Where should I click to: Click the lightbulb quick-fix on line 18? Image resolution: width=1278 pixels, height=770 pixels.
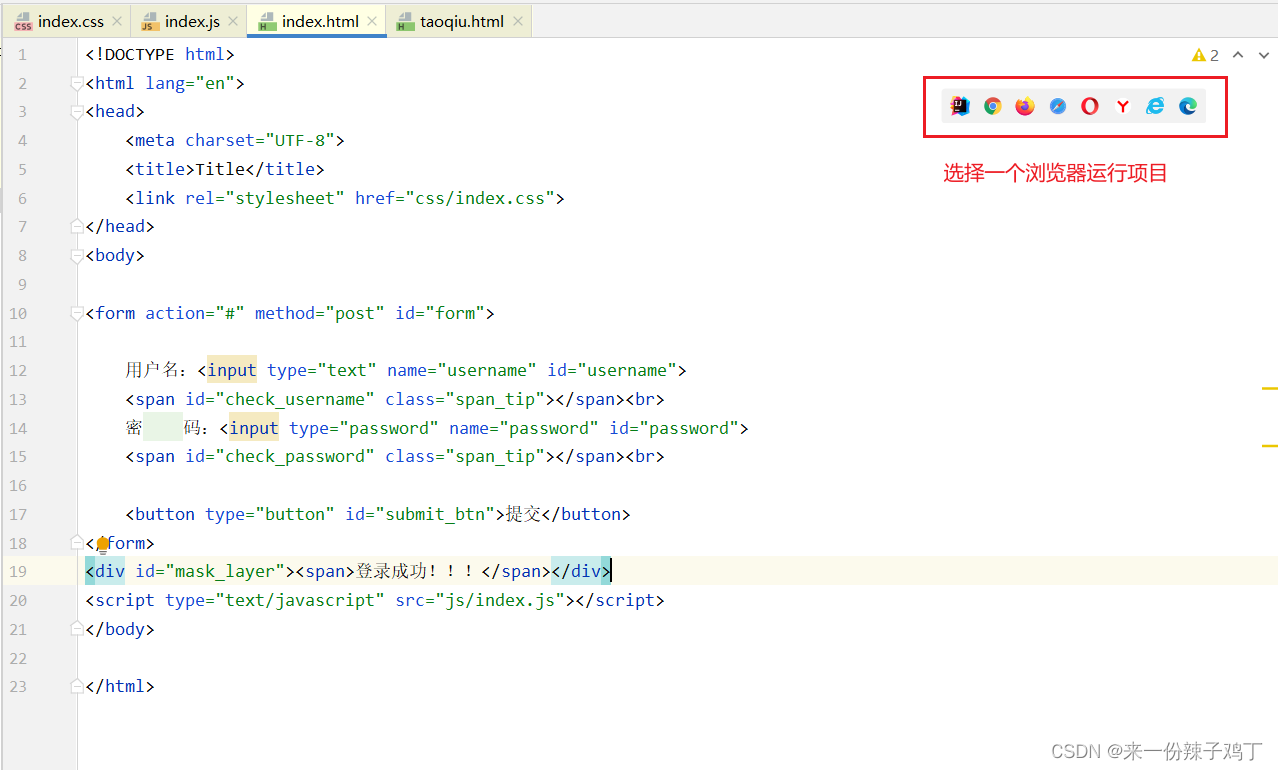click(102, 545)
